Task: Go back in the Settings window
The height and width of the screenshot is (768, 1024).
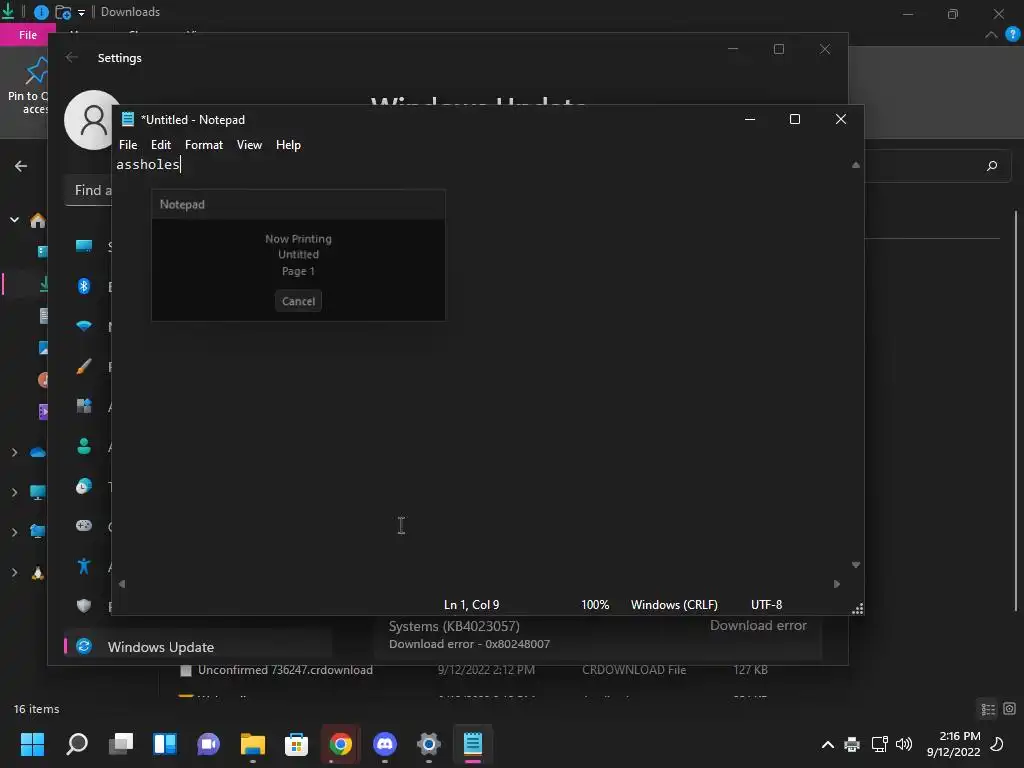Action: tap(72, 57)
